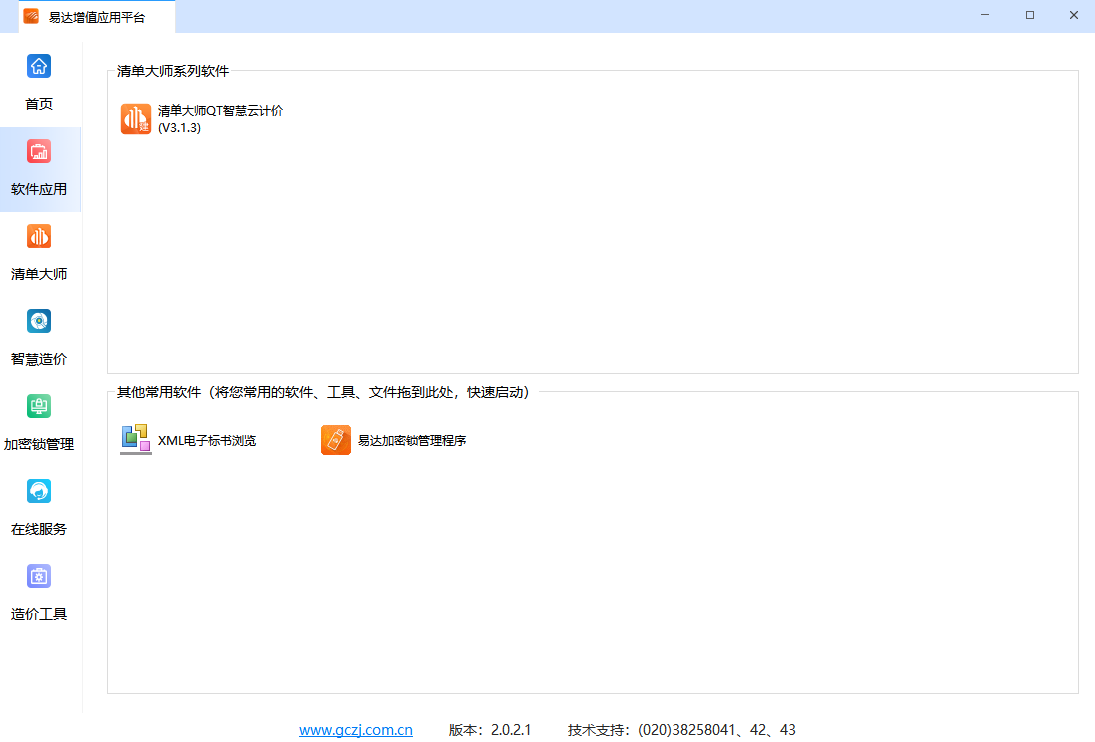
Task: Click the 技术支持 phone number text
Action: 682,730
